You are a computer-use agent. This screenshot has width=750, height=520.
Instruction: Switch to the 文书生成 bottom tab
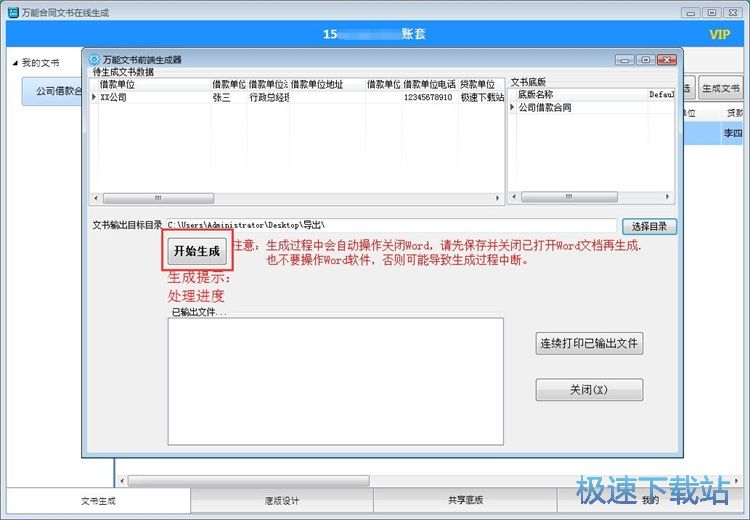click(98, 500)
